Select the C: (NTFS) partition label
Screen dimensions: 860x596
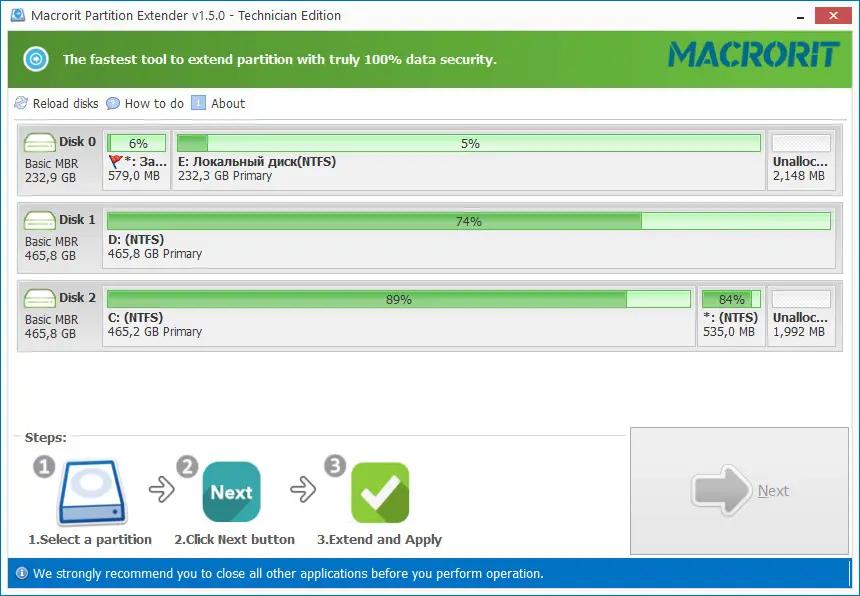tap(135, 317)
